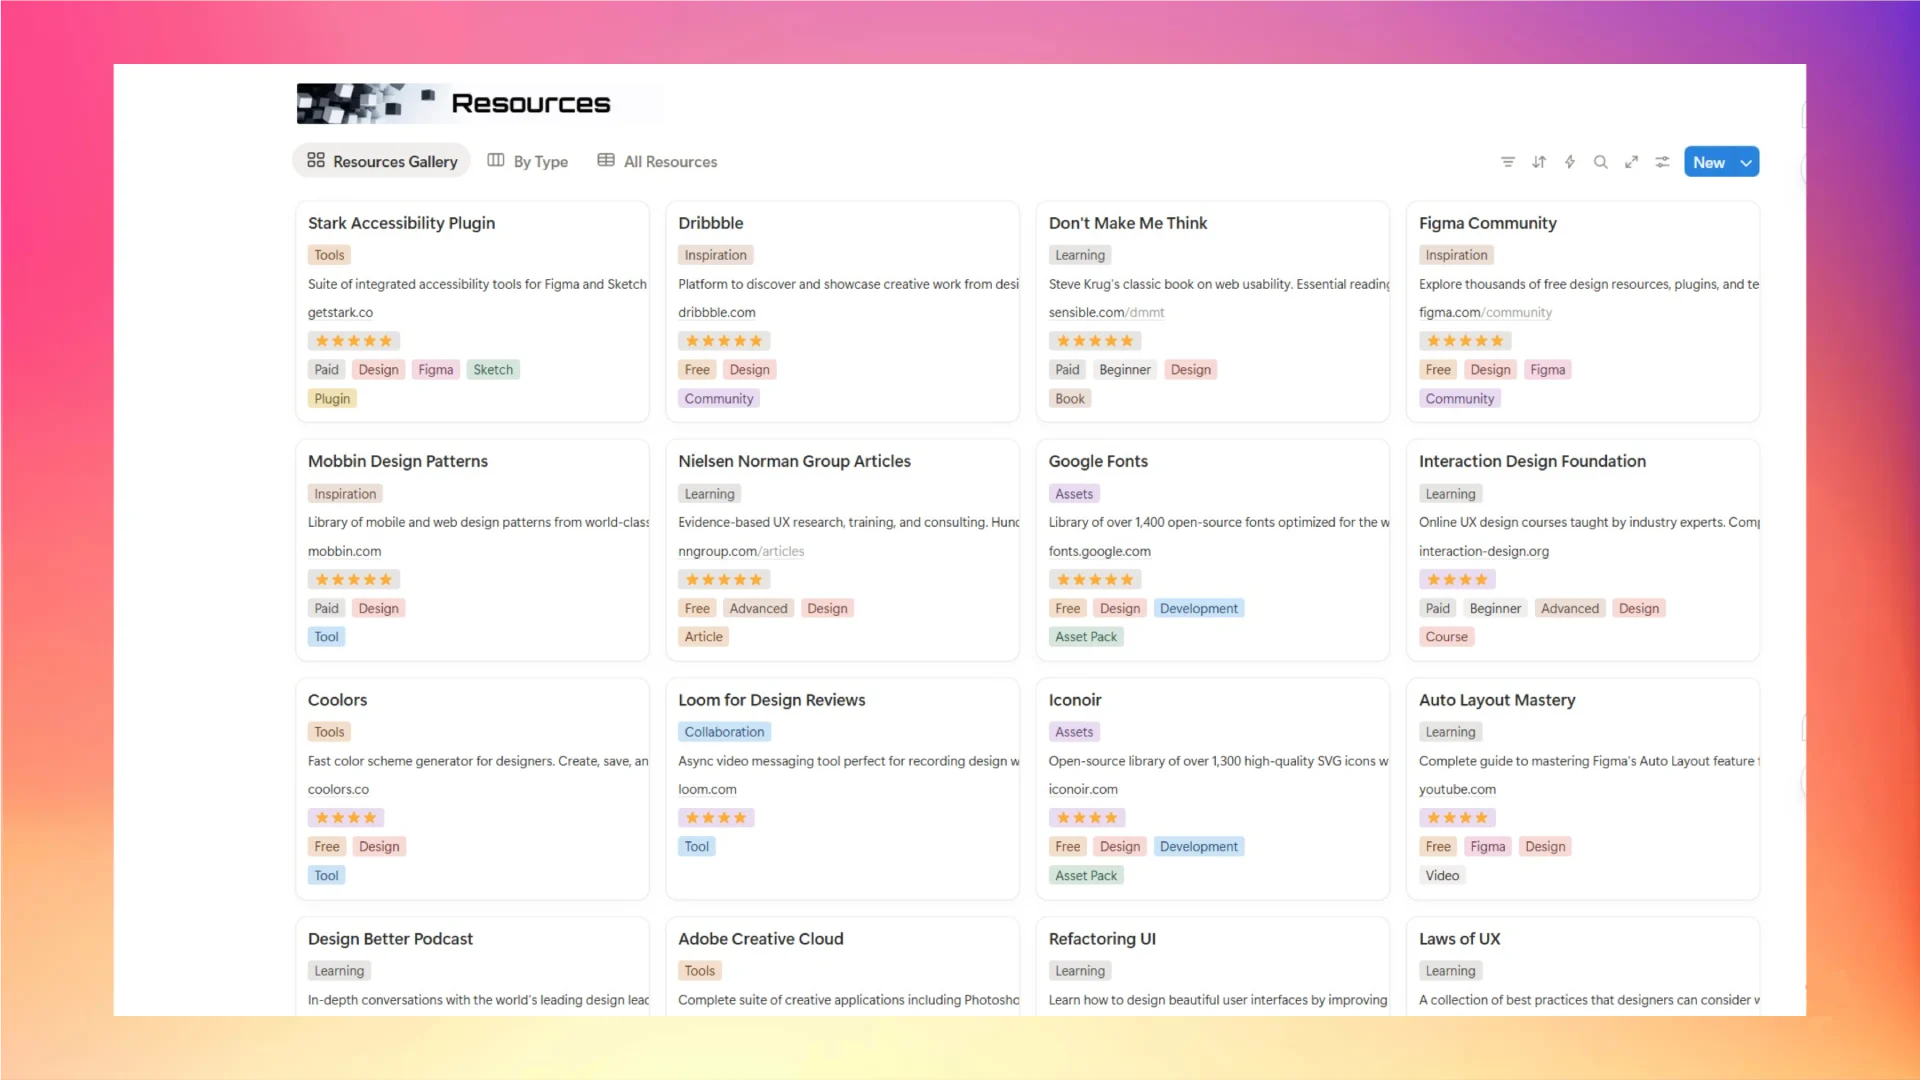
Task: Click the Collaboration tag on Loom card
Action: click(724, 732)
